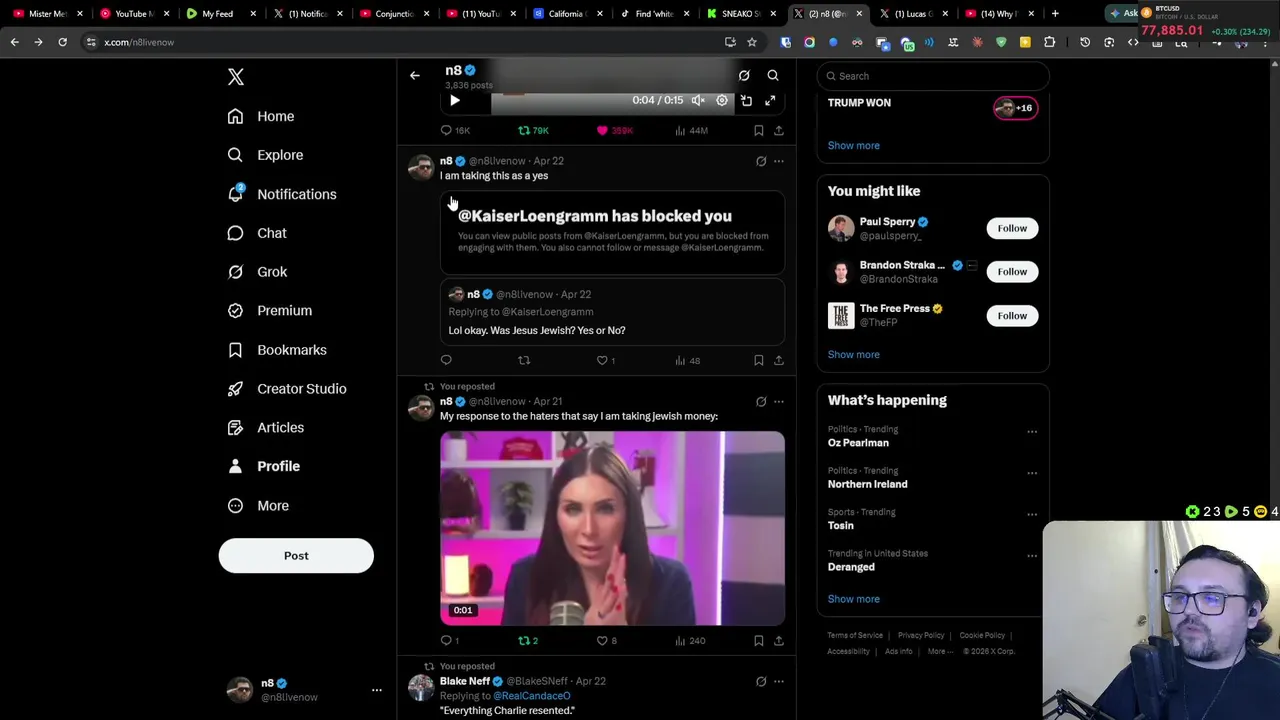Bookmark the 44M-views post
Screen dimensions: 1280x720
pyautogui.click(x=758, y=130)
